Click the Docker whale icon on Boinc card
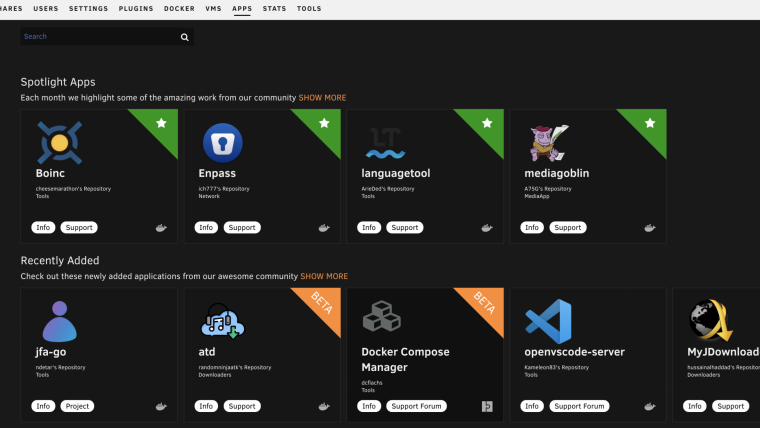Viewport: 760px width, 428px height. (161, 228)
